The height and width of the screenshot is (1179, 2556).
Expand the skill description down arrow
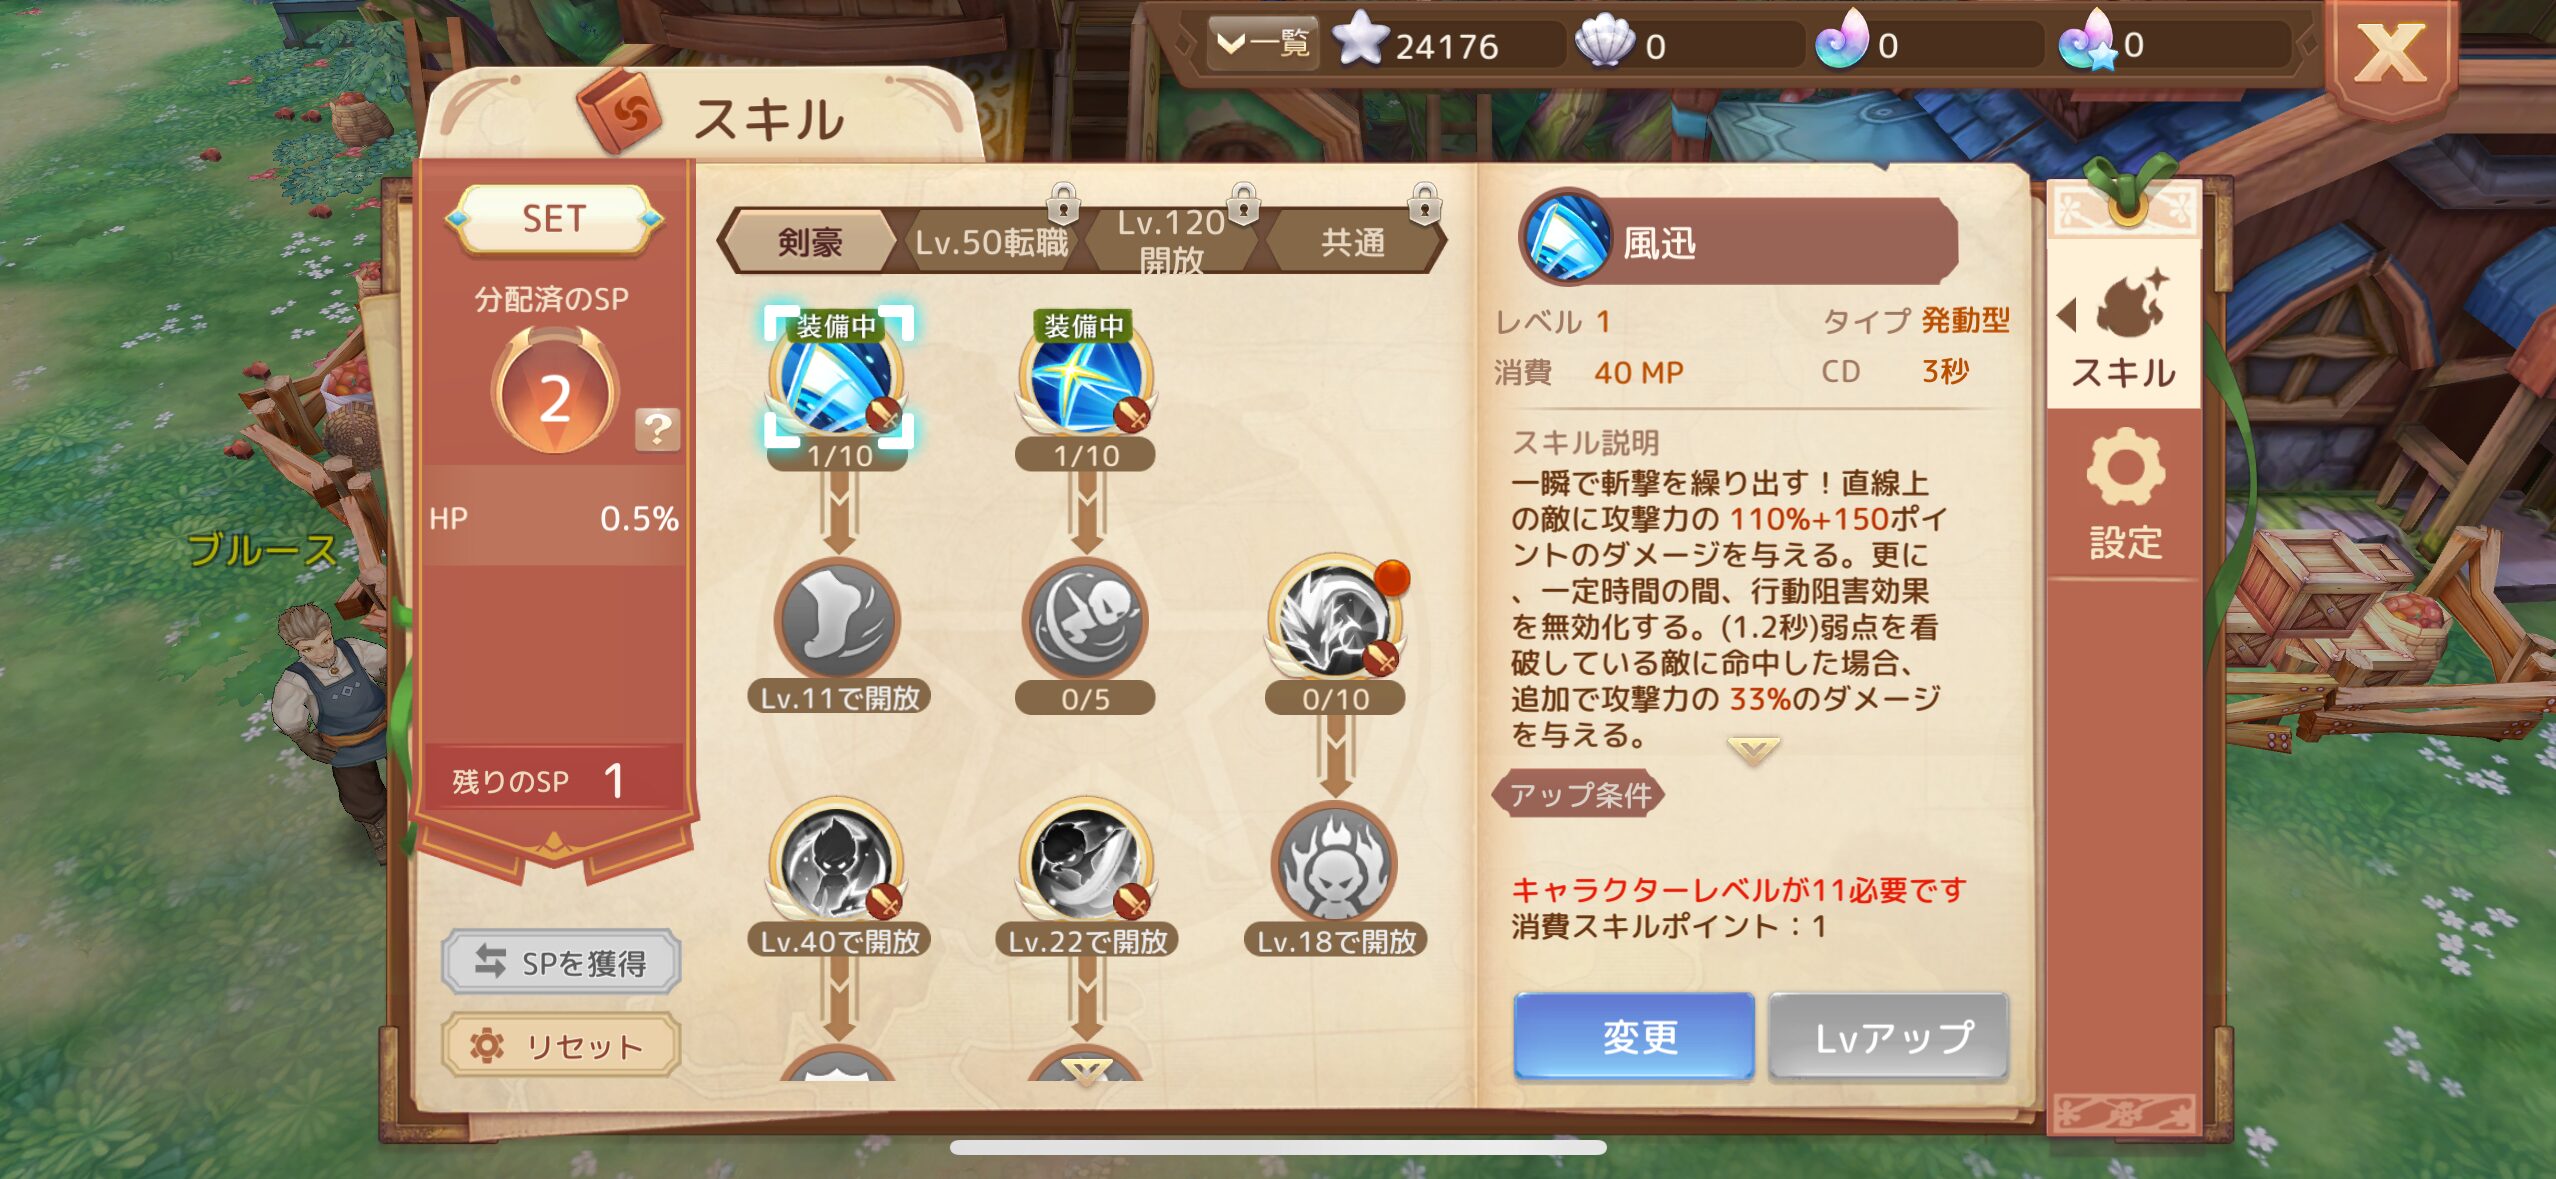pyautogui.click(x=1752, y=750)
